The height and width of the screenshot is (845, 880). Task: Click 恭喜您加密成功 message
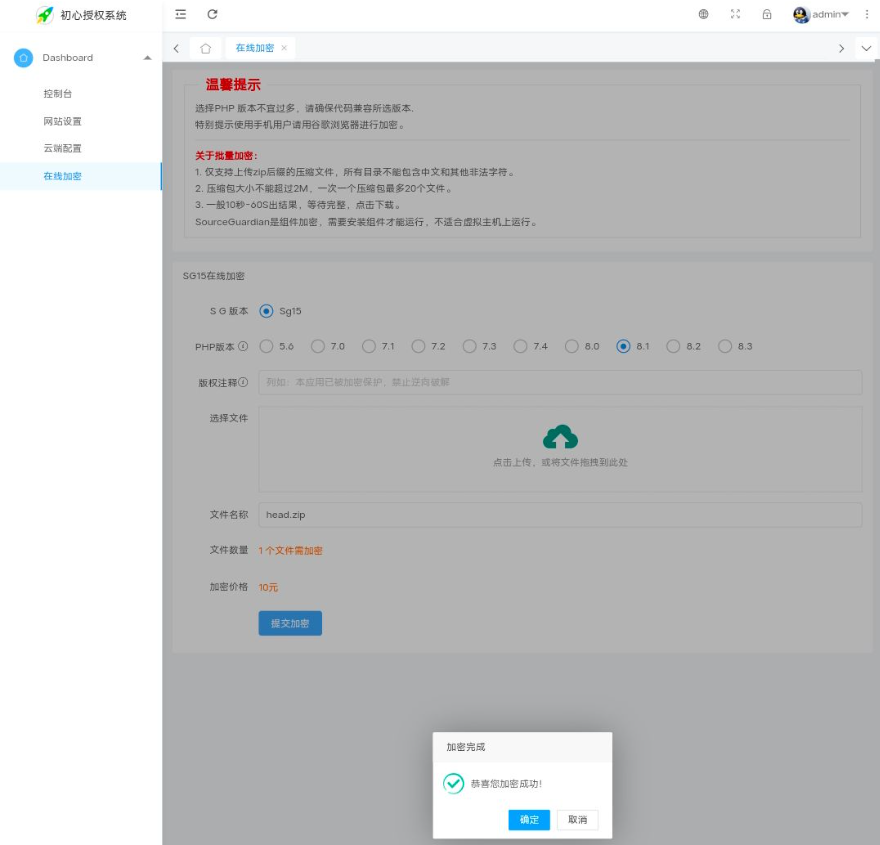506,783
